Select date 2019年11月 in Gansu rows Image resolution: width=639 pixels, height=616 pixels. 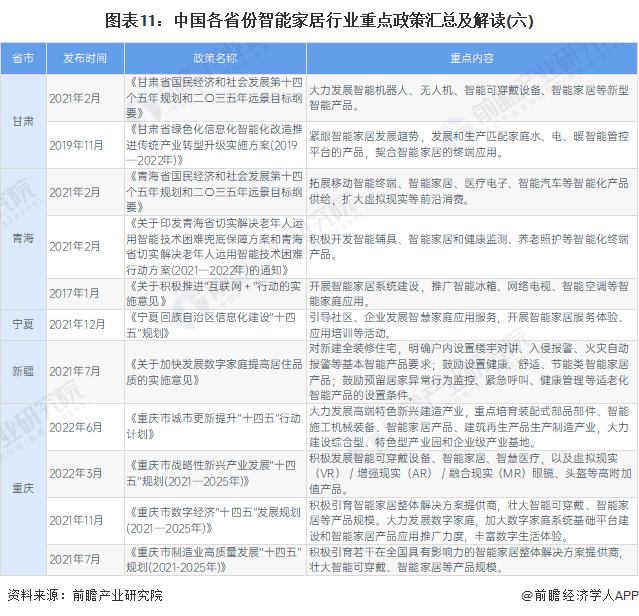(x=76, y=145)
